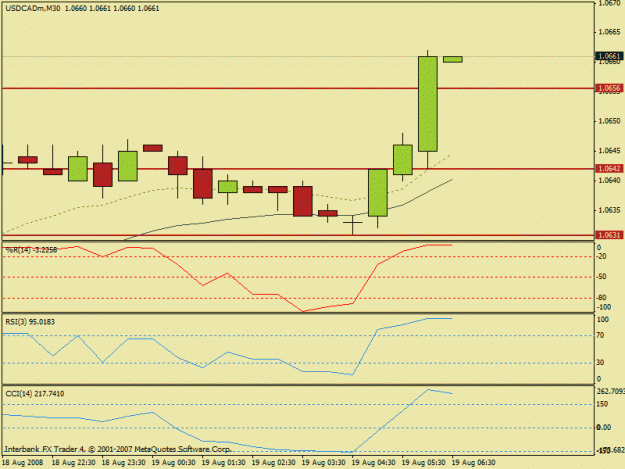Click the 19 Aug 03:30 time label
Image resolution: width=625 pixels, height=469 pixels.
coord(324,463)
